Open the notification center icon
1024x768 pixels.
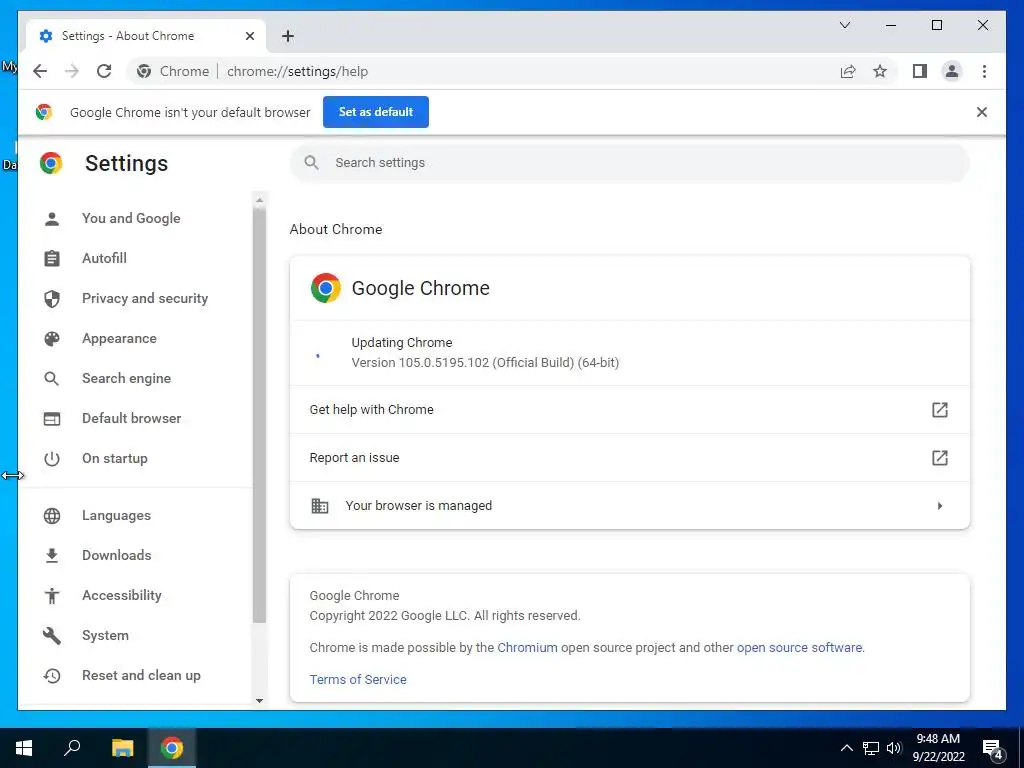tap(993, 749)
